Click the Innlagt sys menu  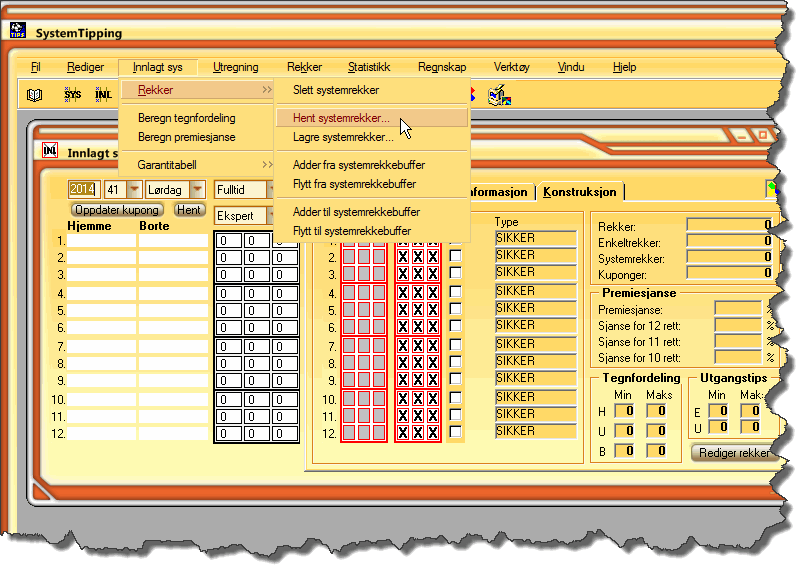[158, 67]
